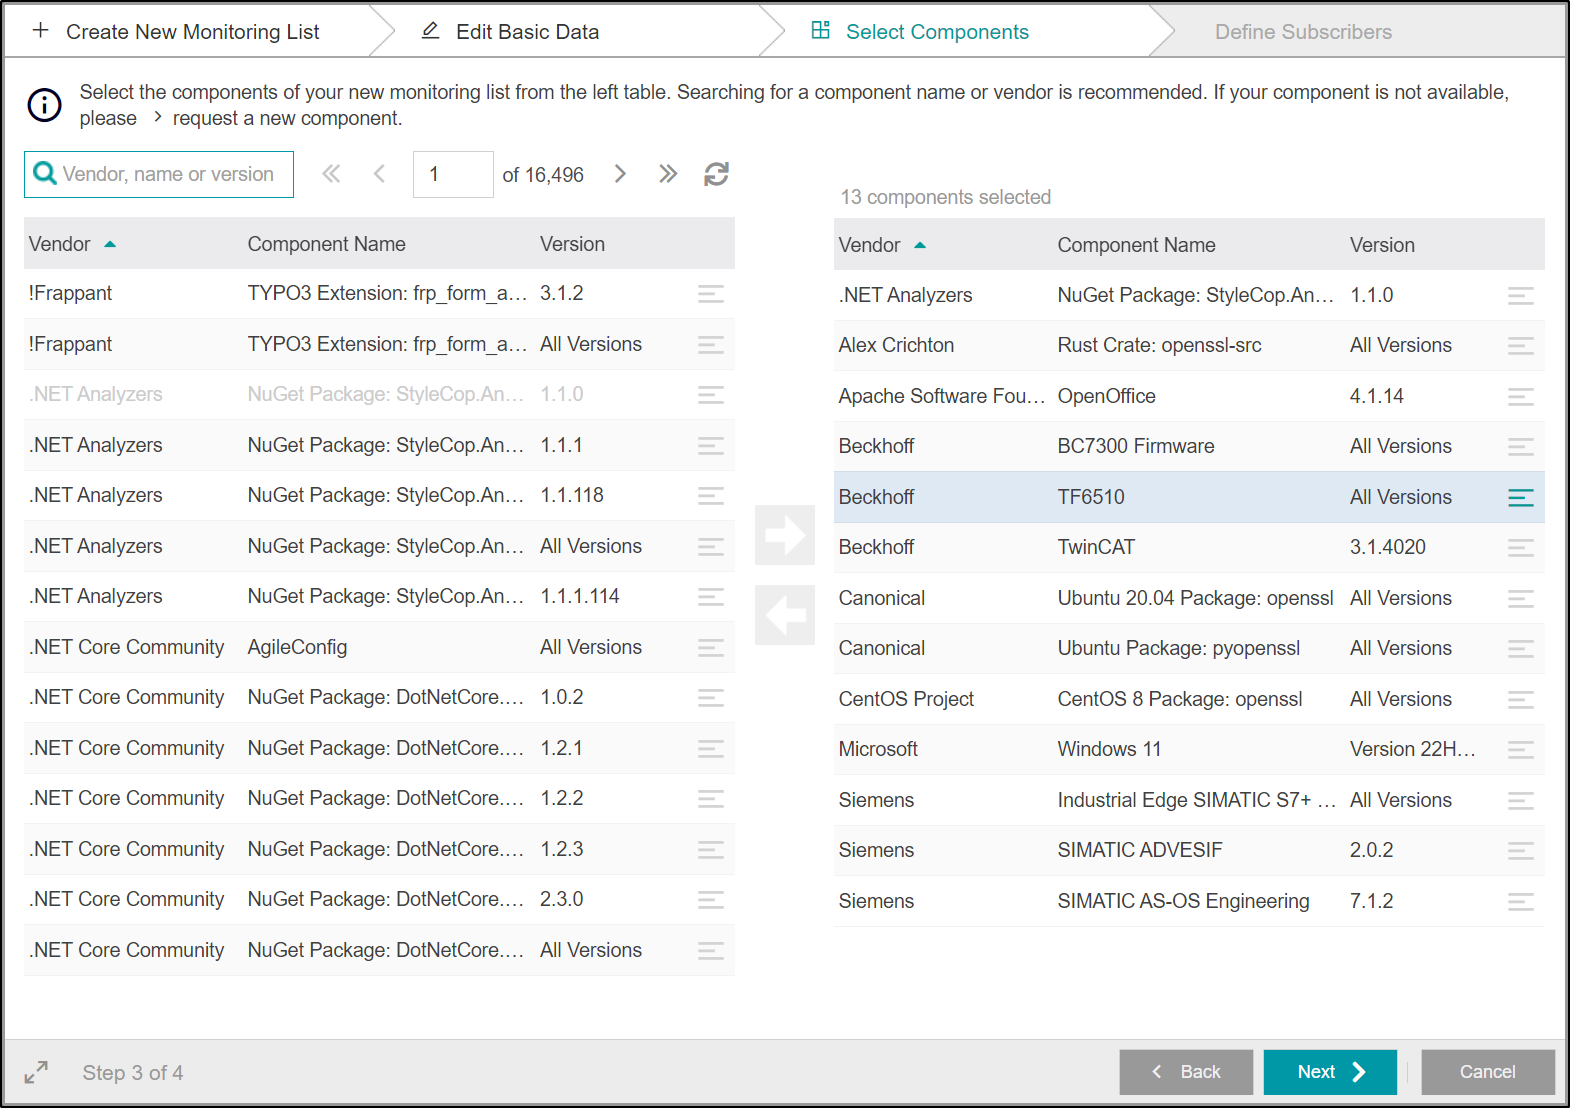1570x1108 pixels.
Task: Refresh the component list
Action: click(x=716, y=174)
